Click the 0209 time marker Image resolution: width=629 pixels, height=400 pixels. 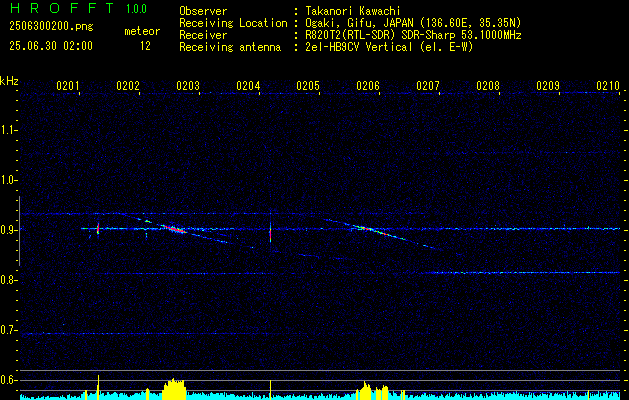548,86
